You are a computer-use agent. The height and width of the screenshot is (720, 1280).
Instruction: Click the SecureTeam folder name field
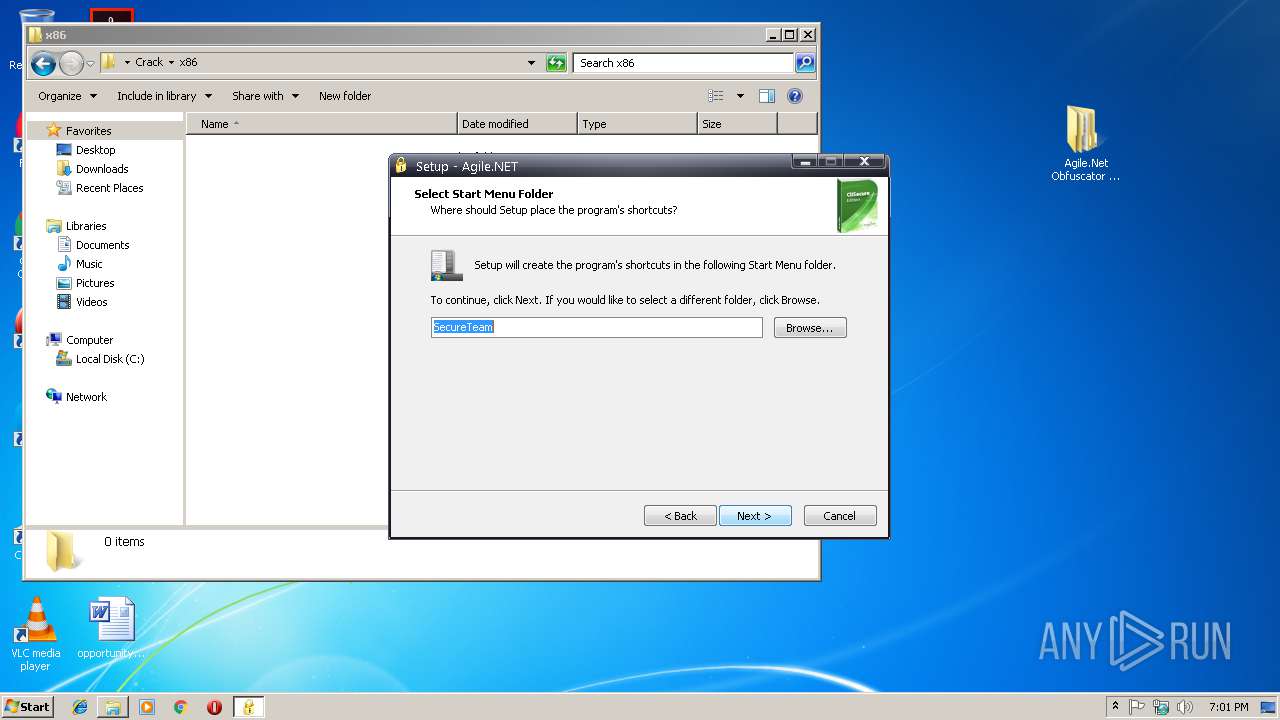(597, 327)
